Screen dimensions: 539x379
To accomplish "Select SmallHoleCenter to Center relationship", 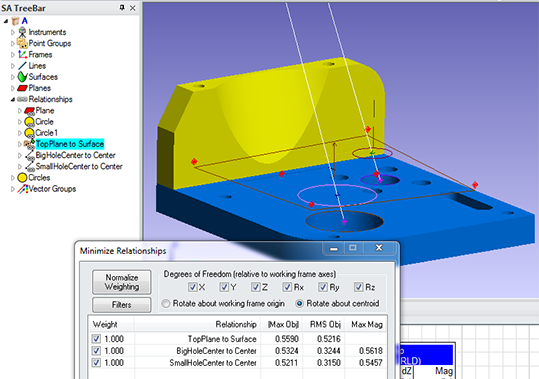I will pos(79,167).
